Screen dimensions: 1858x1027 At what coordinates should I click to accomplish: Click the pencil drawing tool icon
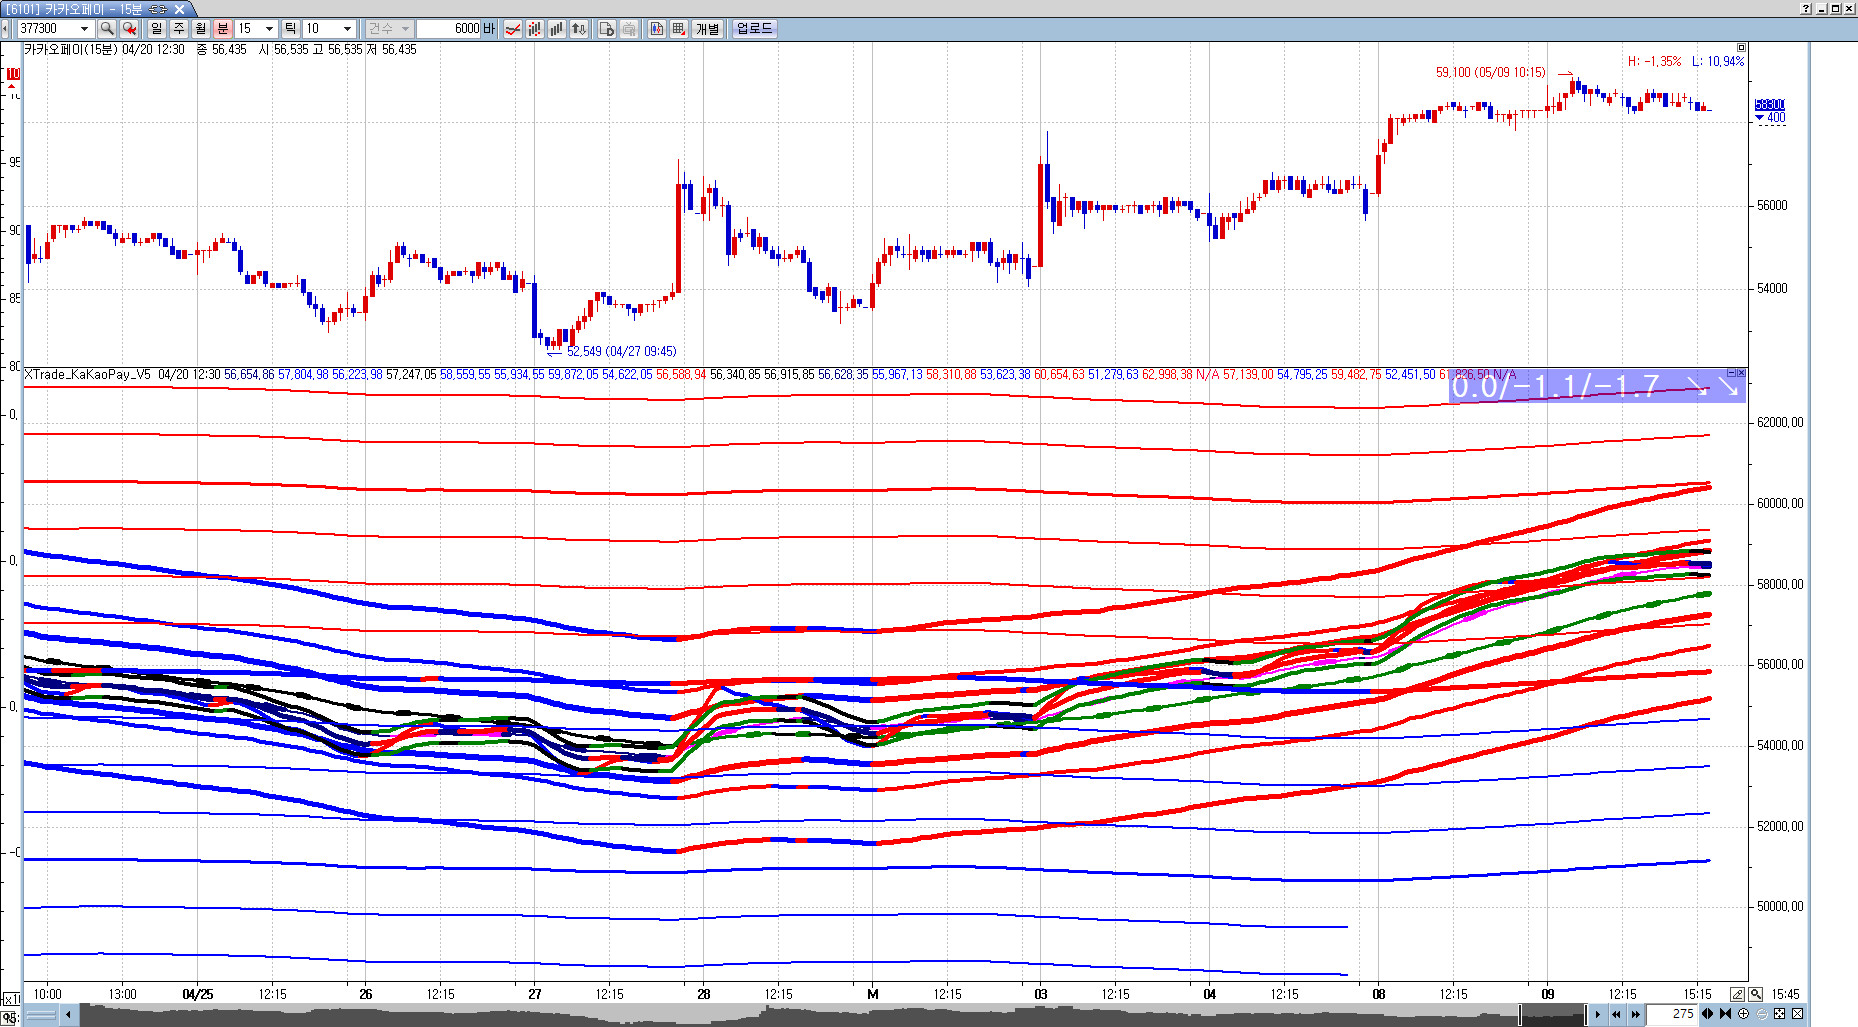click(1738, 994)
